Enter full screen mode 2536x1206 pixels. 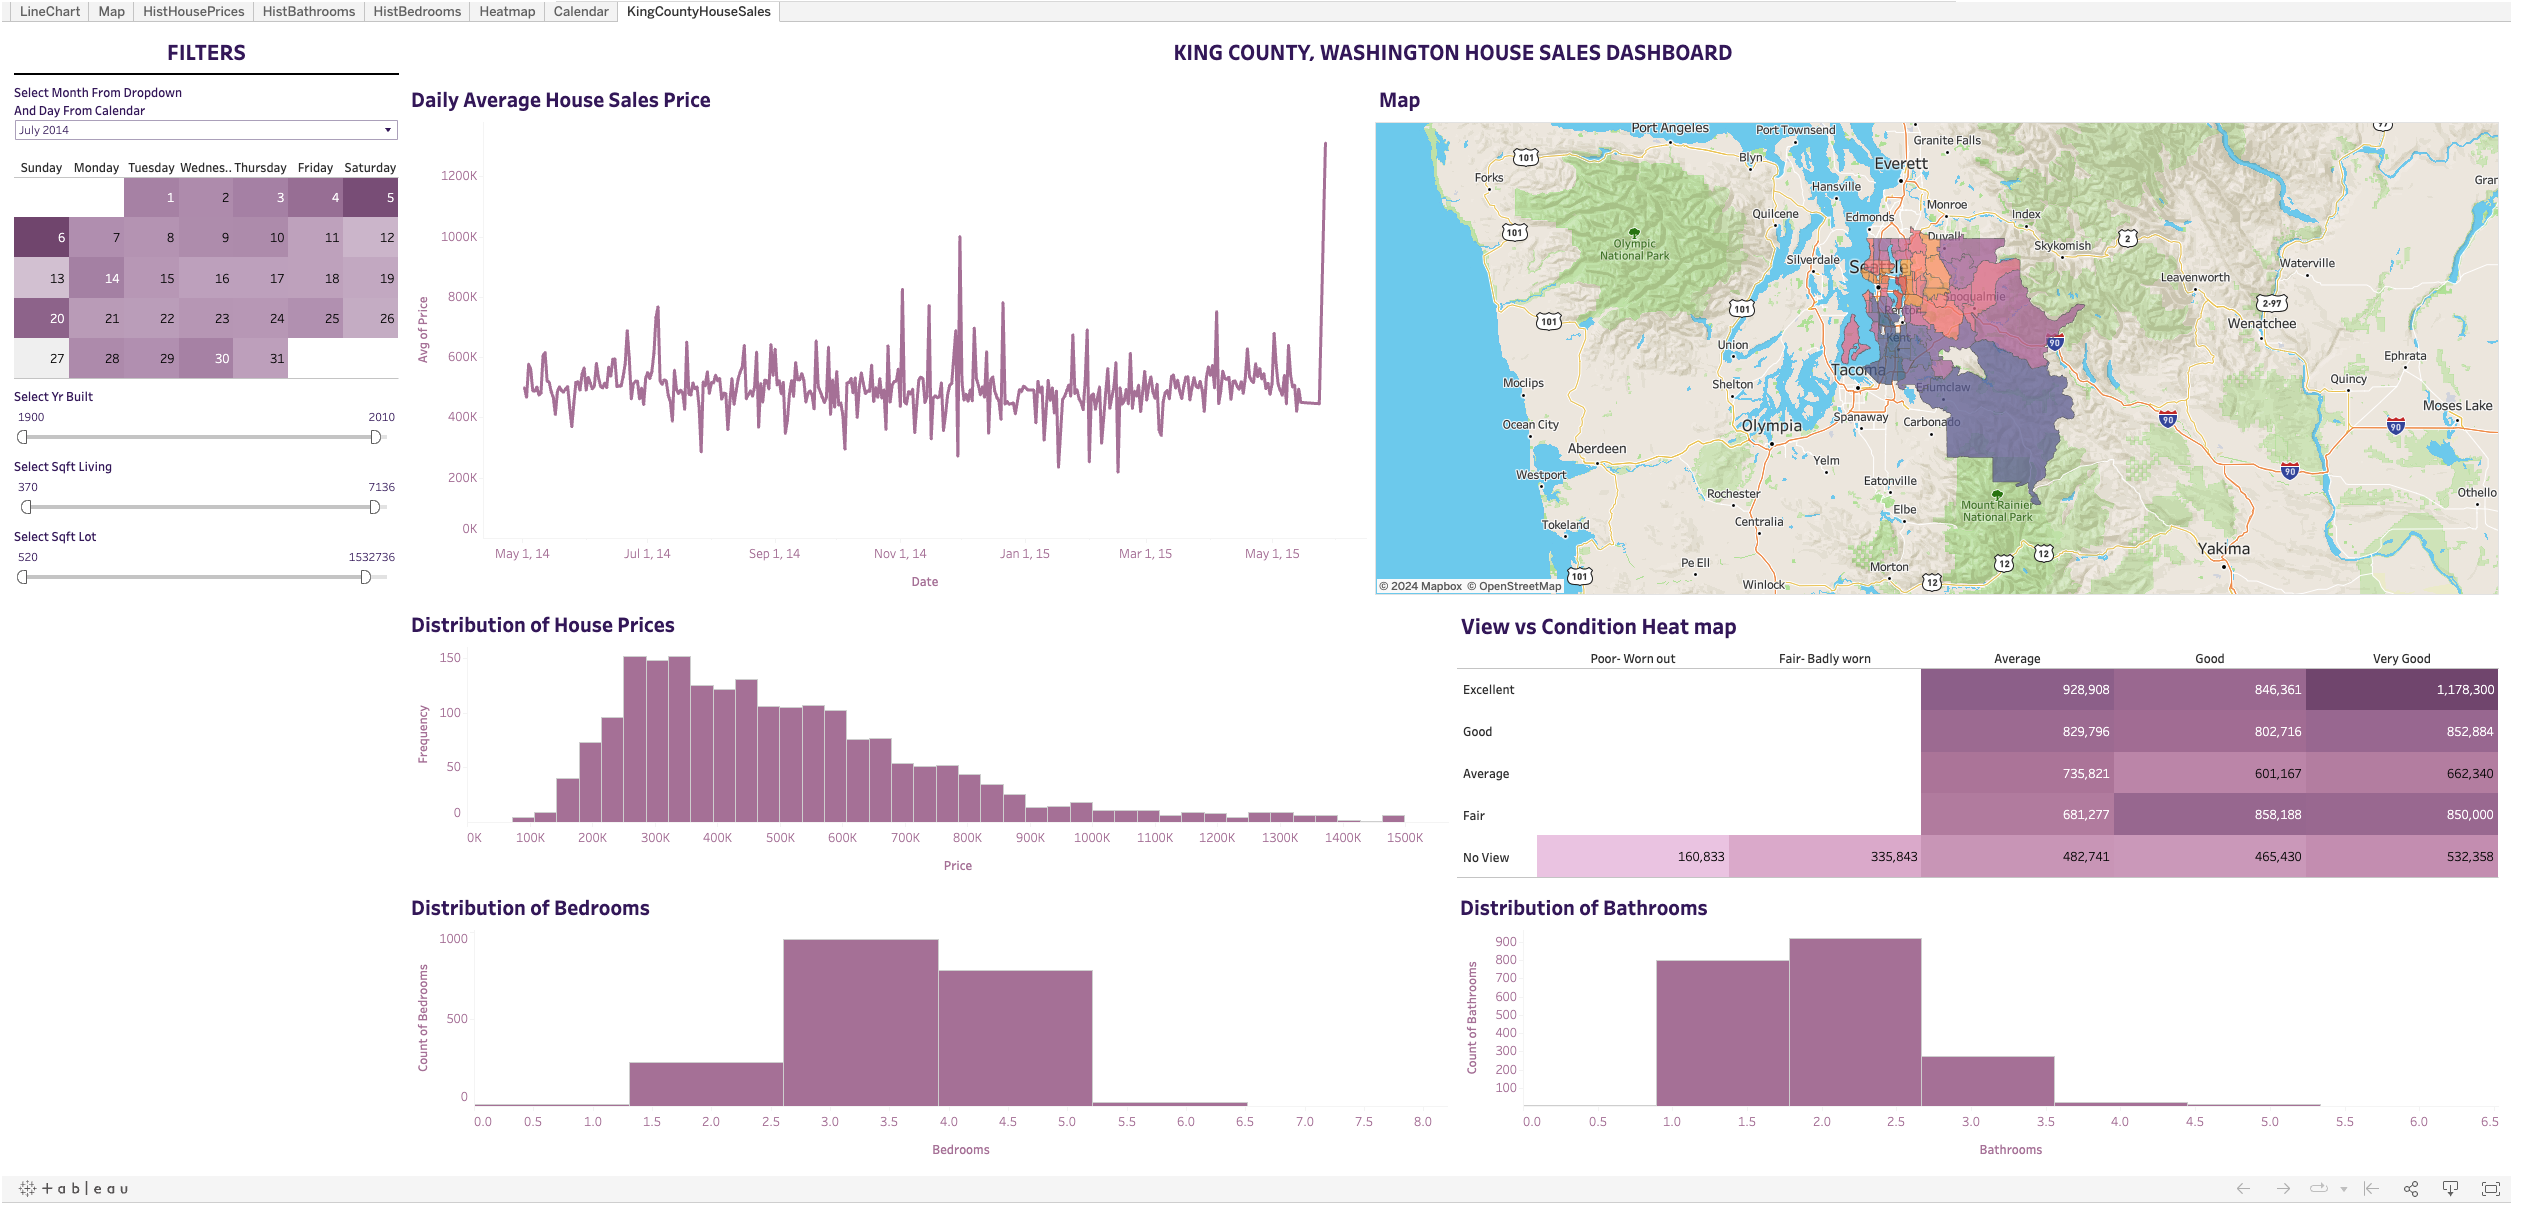(x=2490, y=1188)
